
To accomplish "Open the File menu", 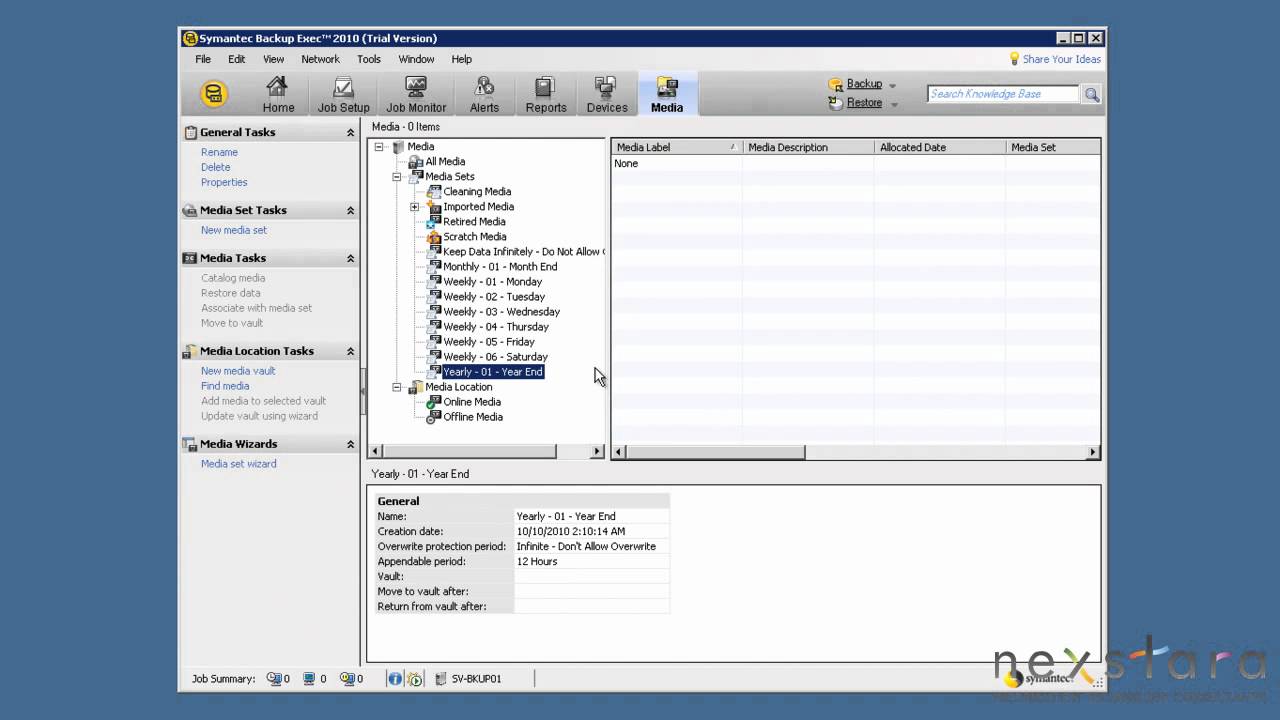I will tap(203, 59).
